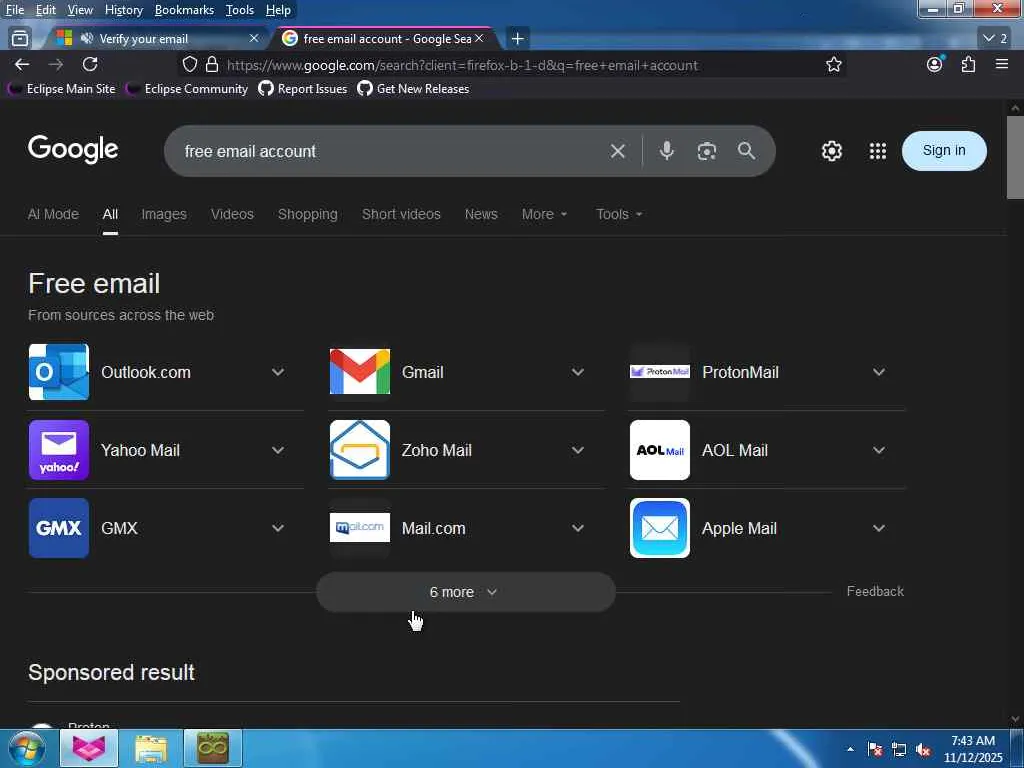Click the Google logo
This screenshot has width=1024, height=768.
click(73, 150)
